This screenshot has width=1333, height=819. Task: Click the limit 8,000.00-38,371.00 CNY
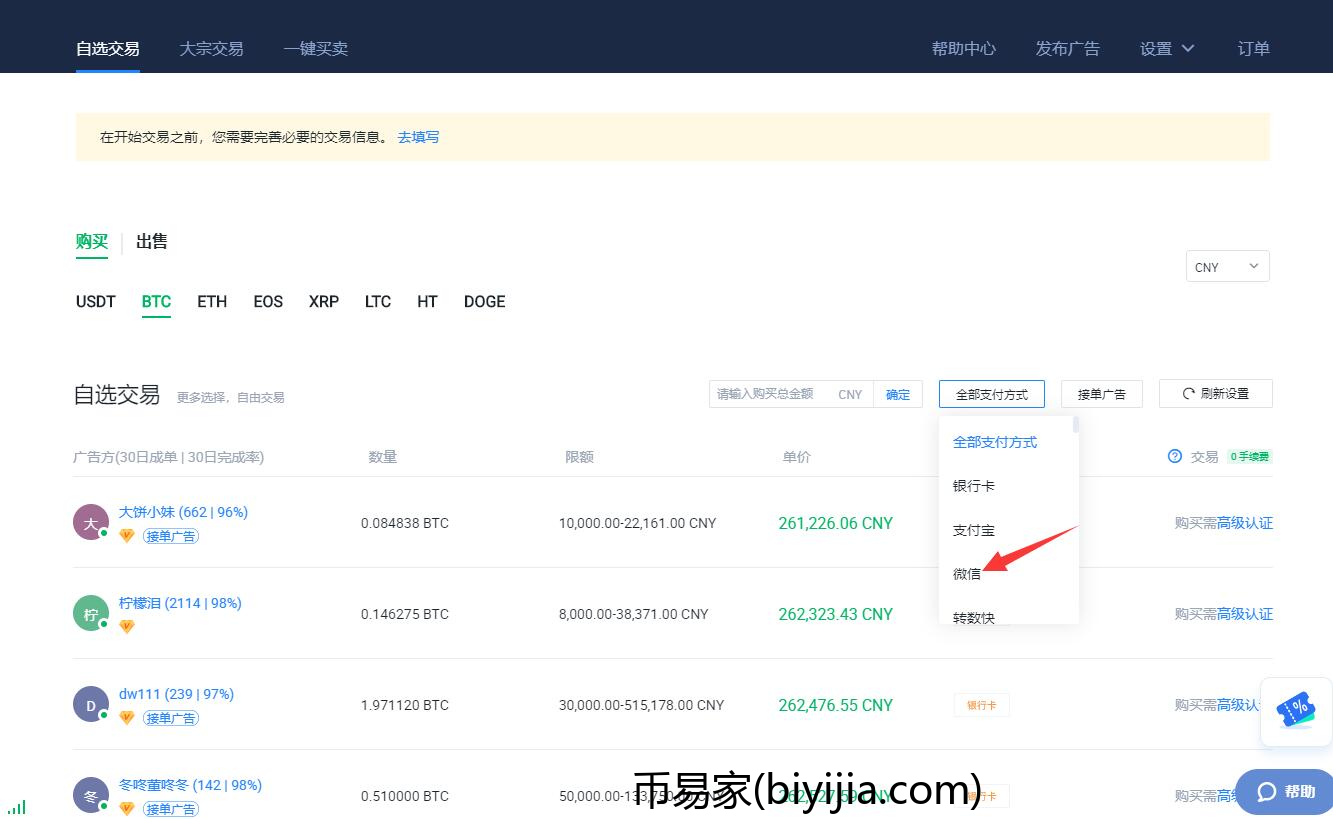[x=633, y=614]
